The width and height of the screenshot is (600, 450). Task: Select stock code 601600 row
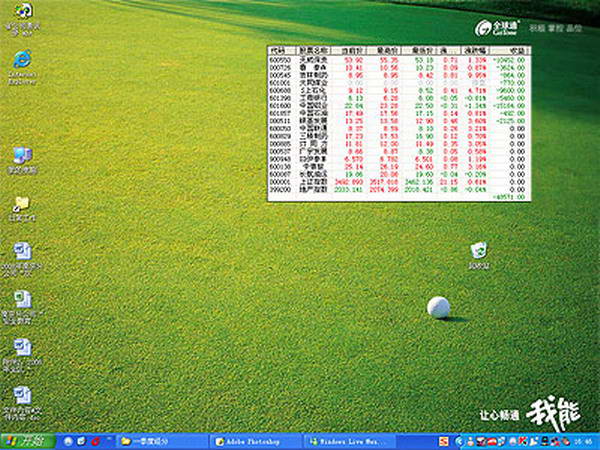tap(398, 106)
